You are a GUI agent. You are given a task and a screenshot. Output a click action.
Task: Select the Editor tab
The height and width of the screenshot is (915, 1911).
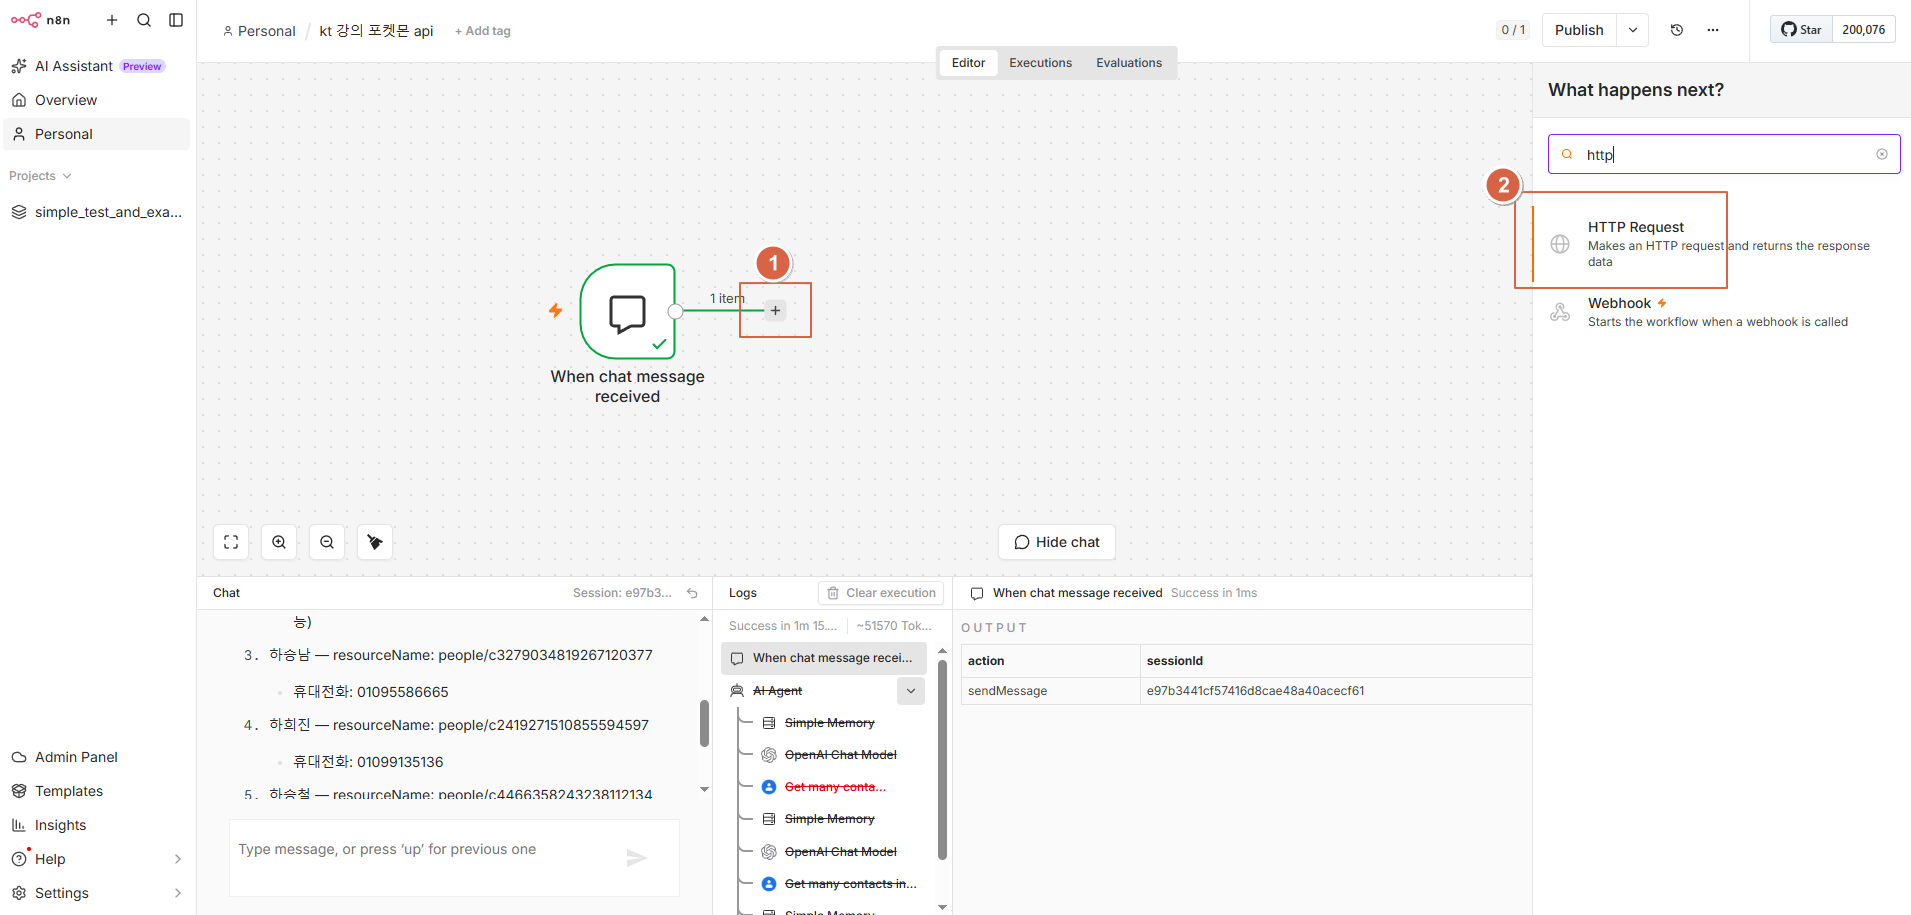click(968, 63)
